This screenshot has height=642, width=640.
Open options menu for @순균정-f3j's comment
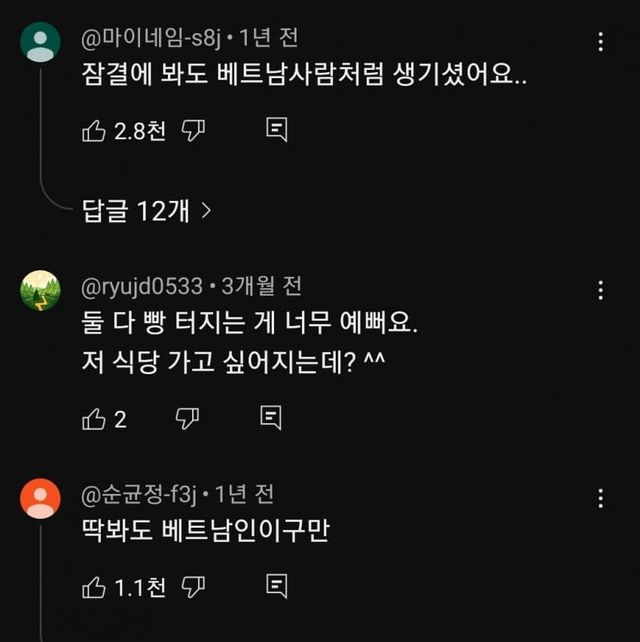coord(600,497)
